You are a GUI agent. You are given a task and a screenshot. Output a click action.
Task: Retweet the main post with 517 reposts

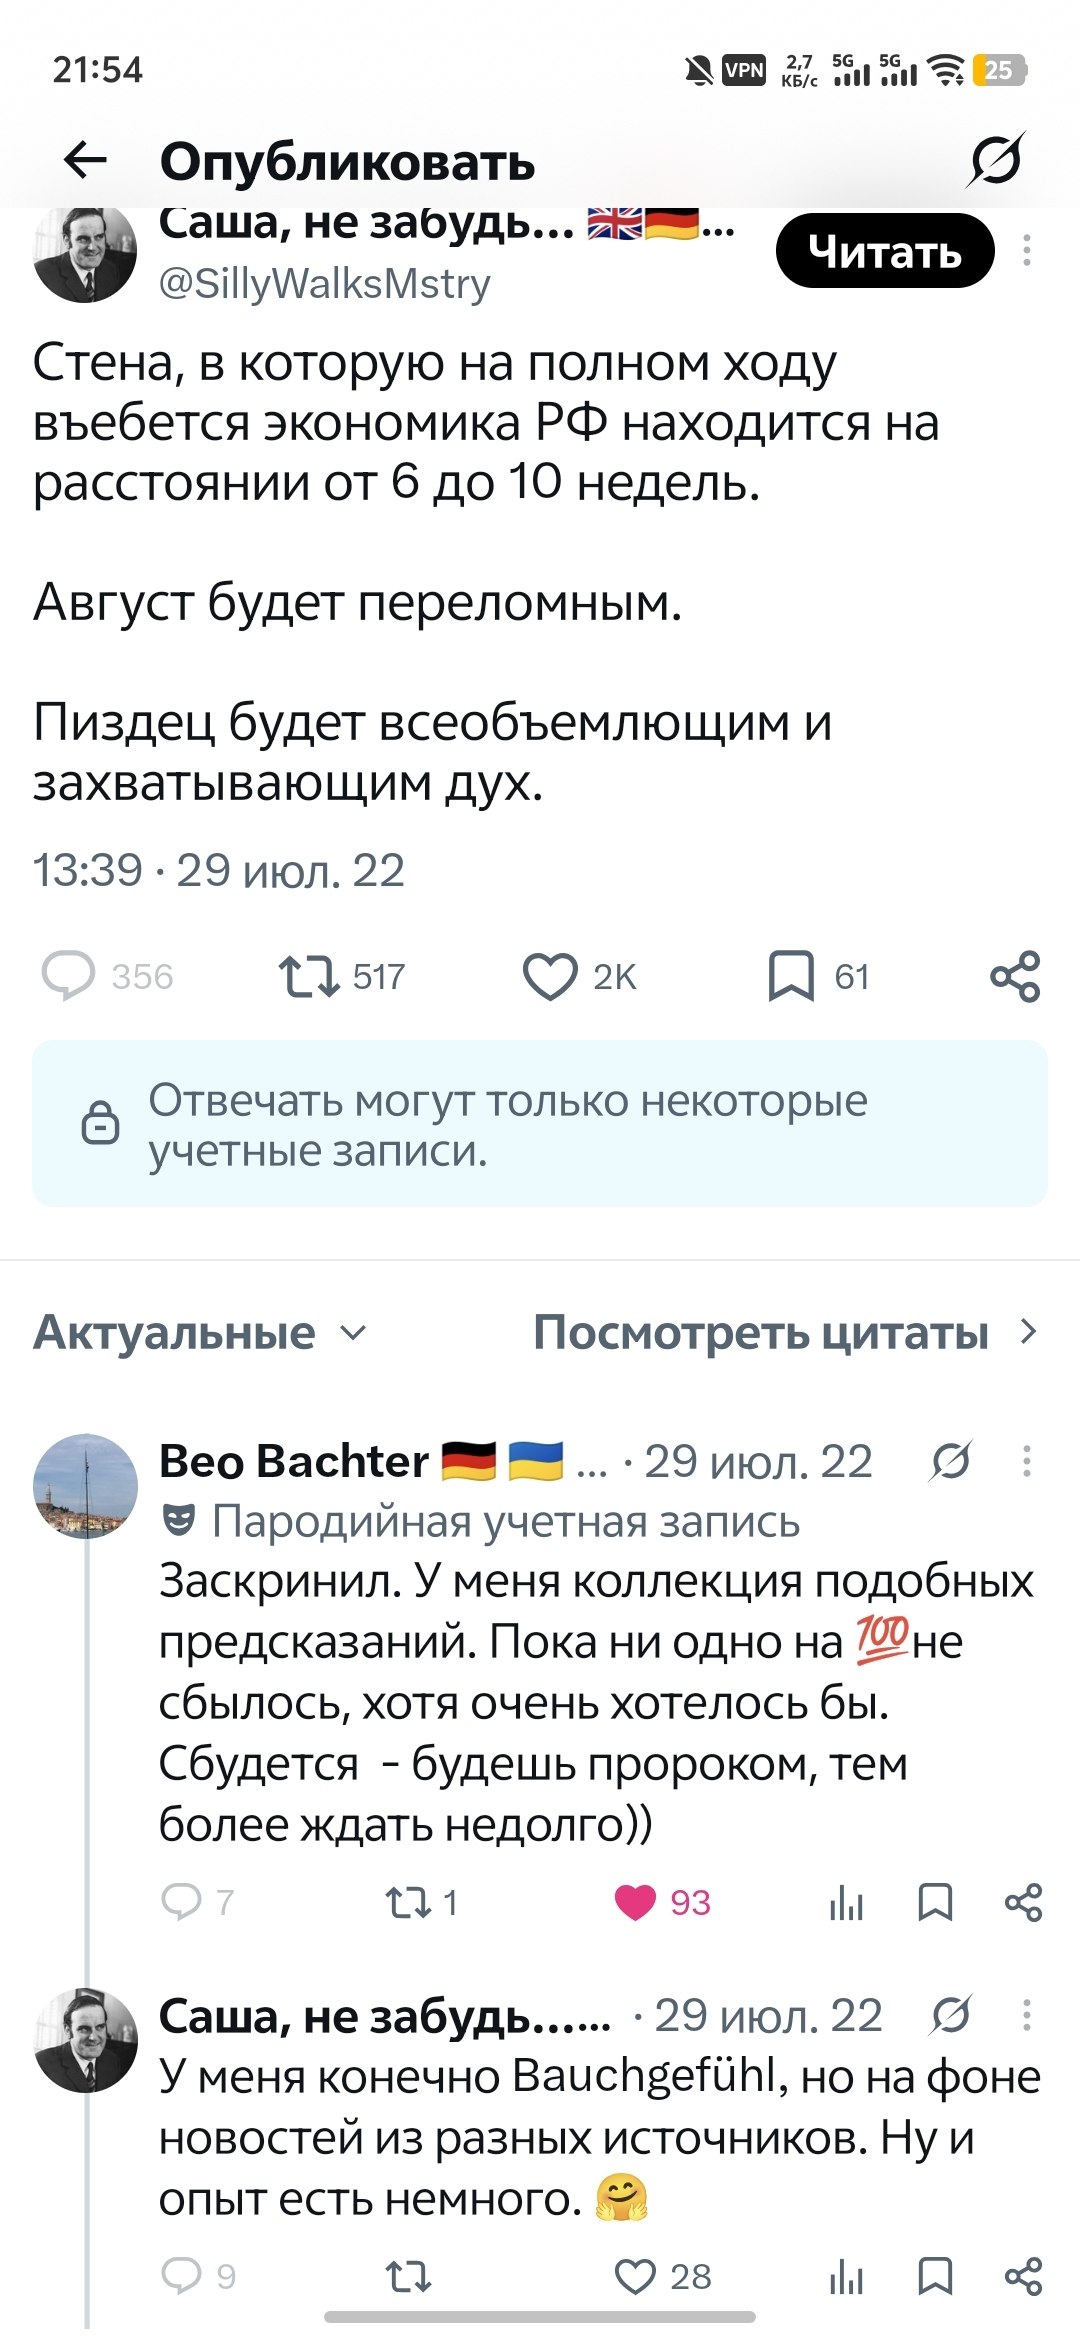click(309, 977)
